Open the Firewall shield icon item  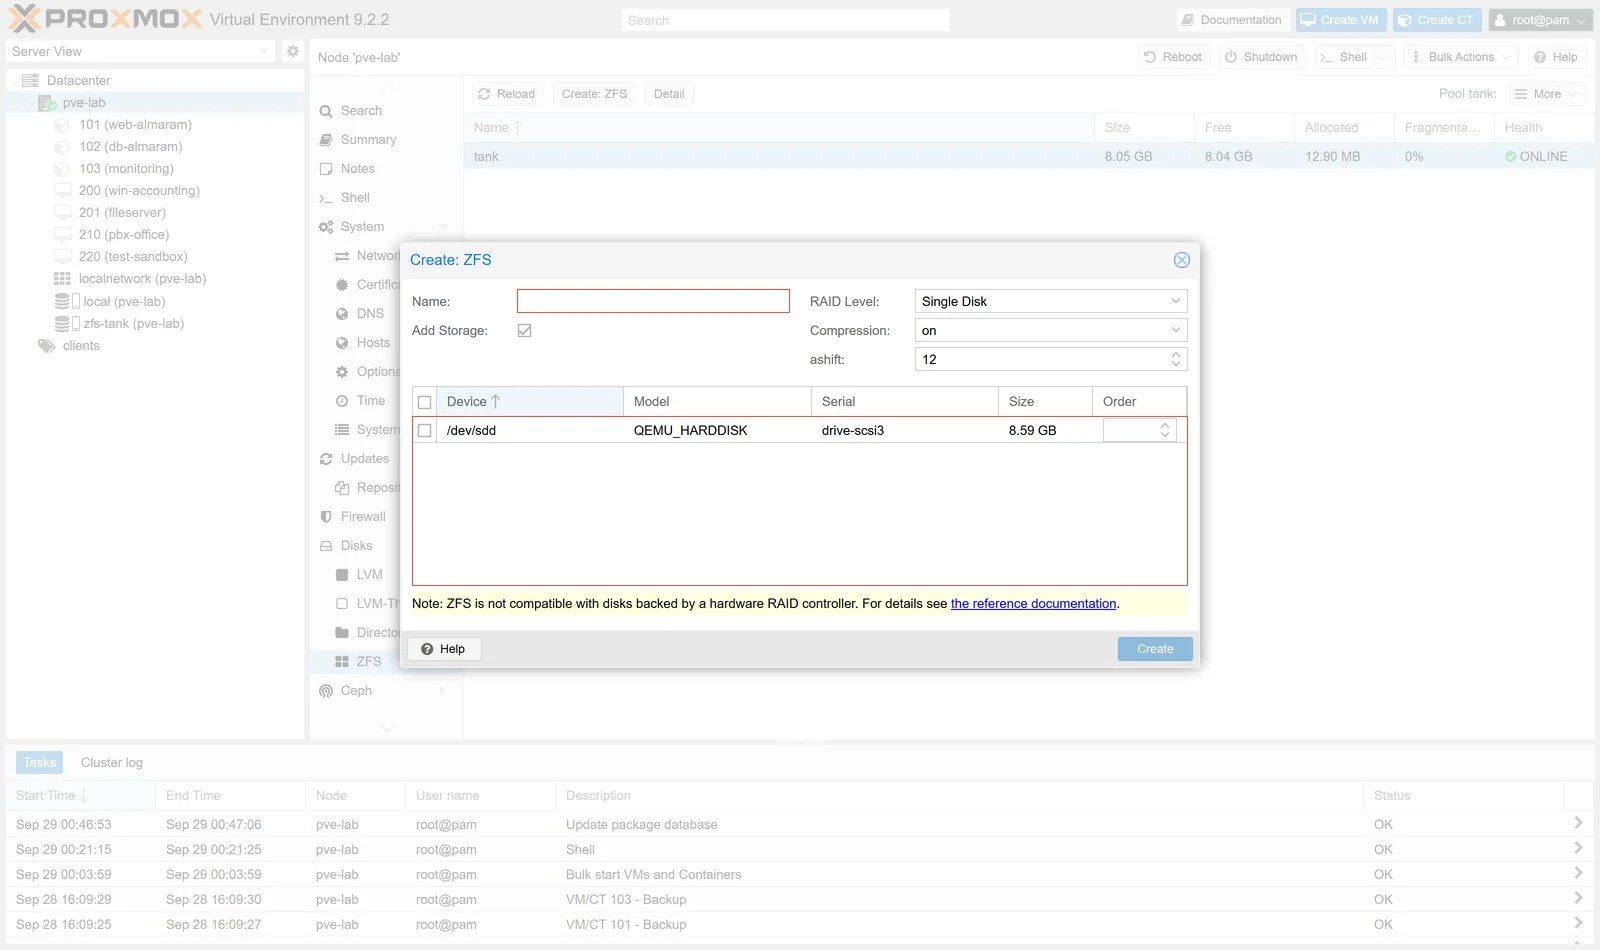click(326, 517)
